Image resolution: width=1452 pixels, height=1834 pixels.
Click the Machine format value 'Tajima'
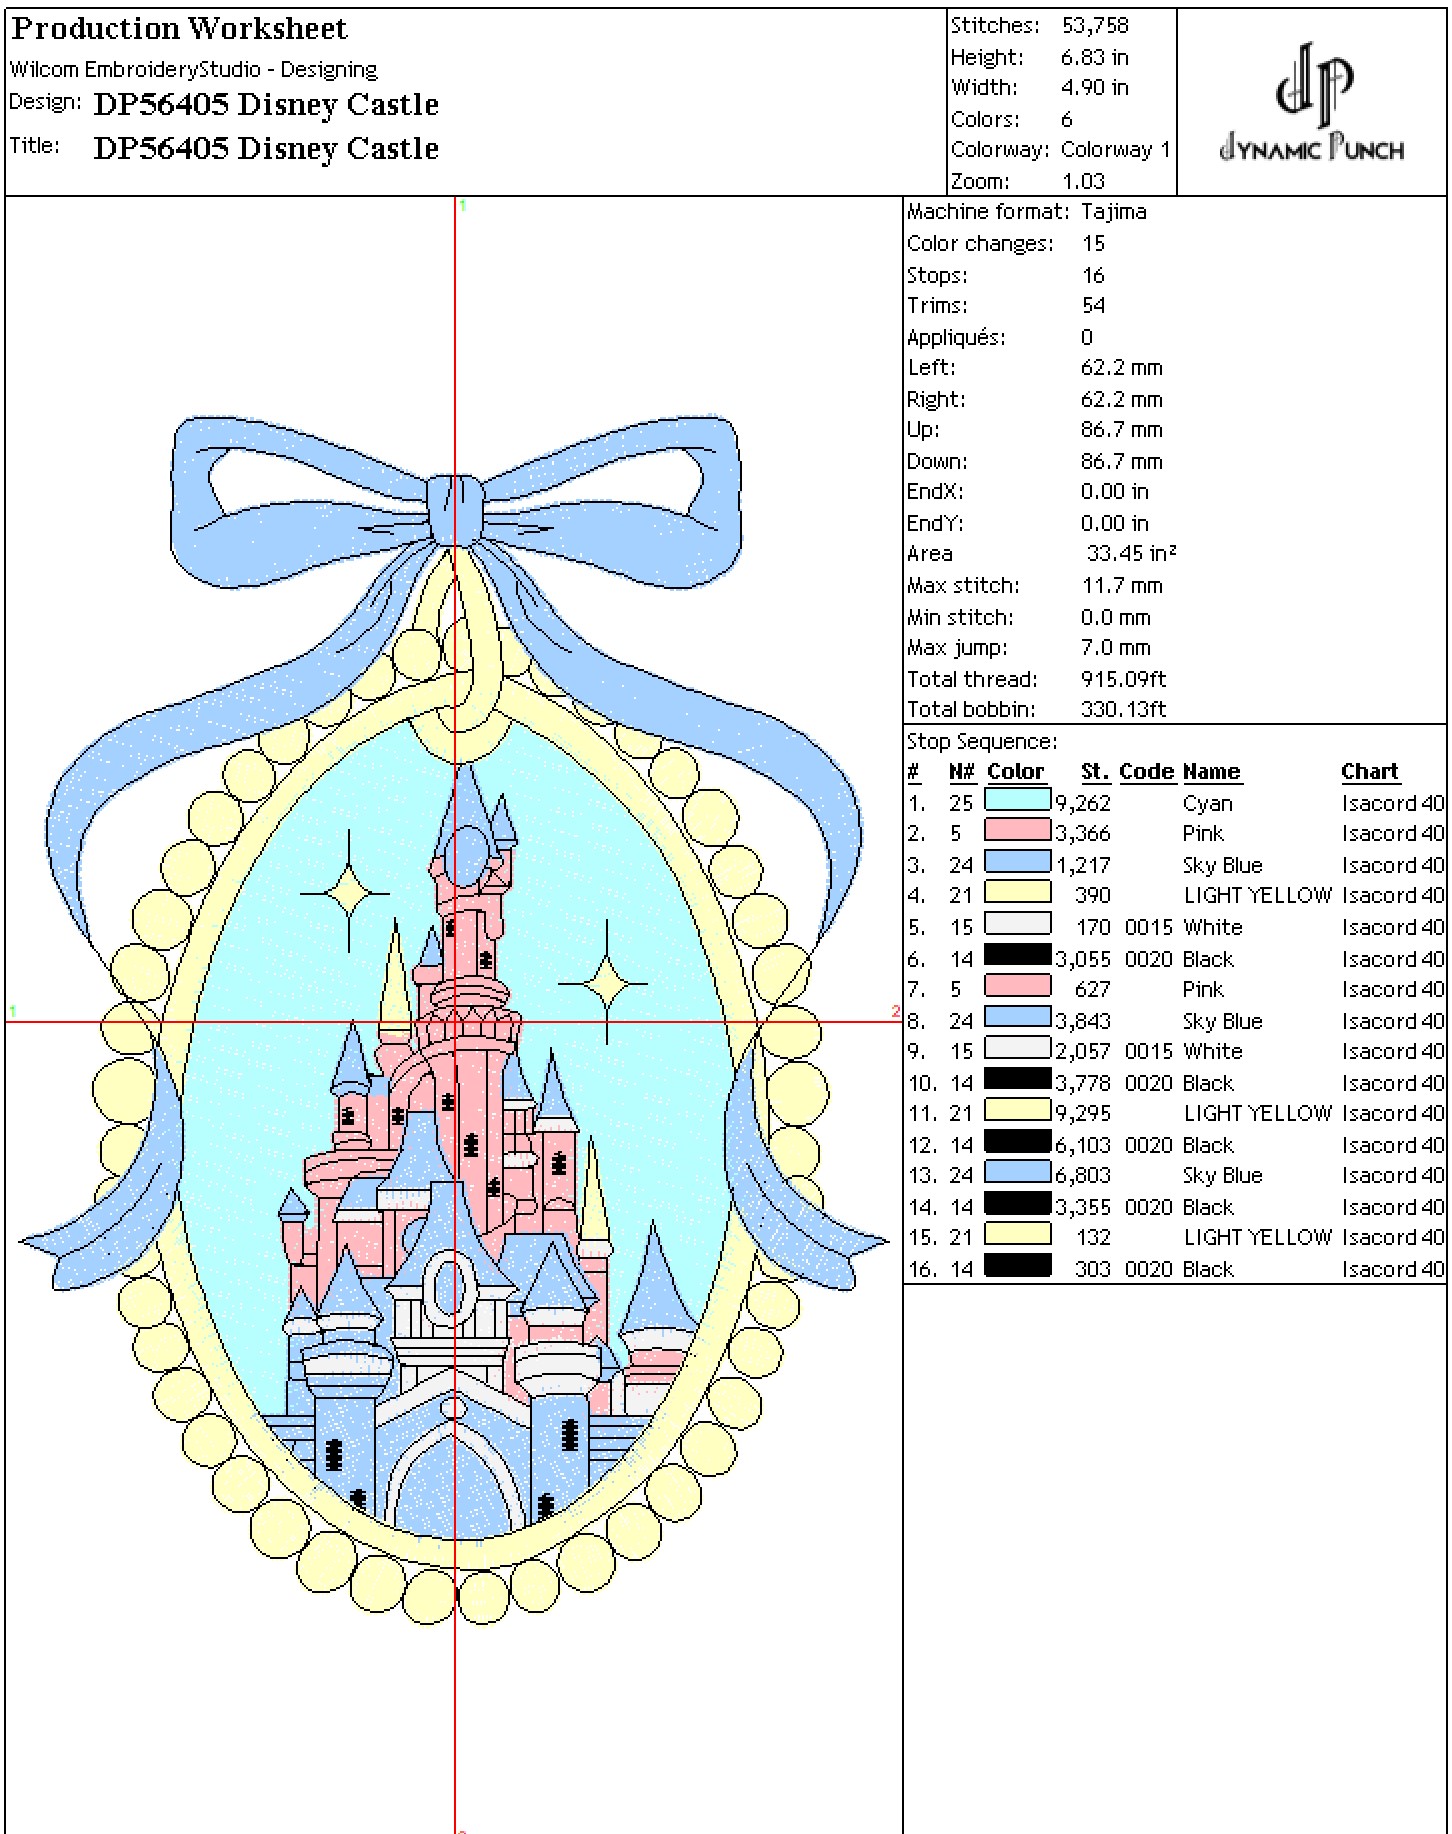point(1114,212)
